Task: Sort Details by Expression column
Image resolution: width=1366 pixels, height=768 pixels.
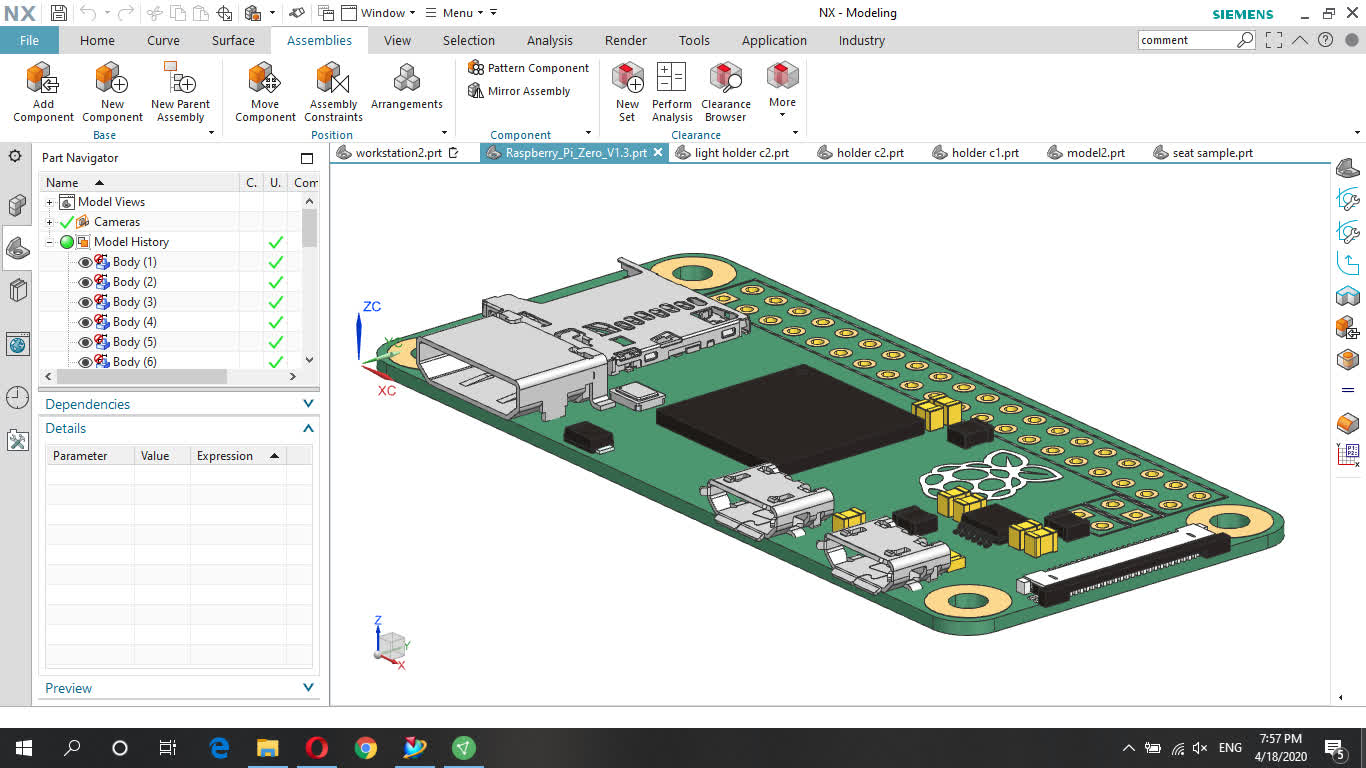Action: tap(238, 456)
